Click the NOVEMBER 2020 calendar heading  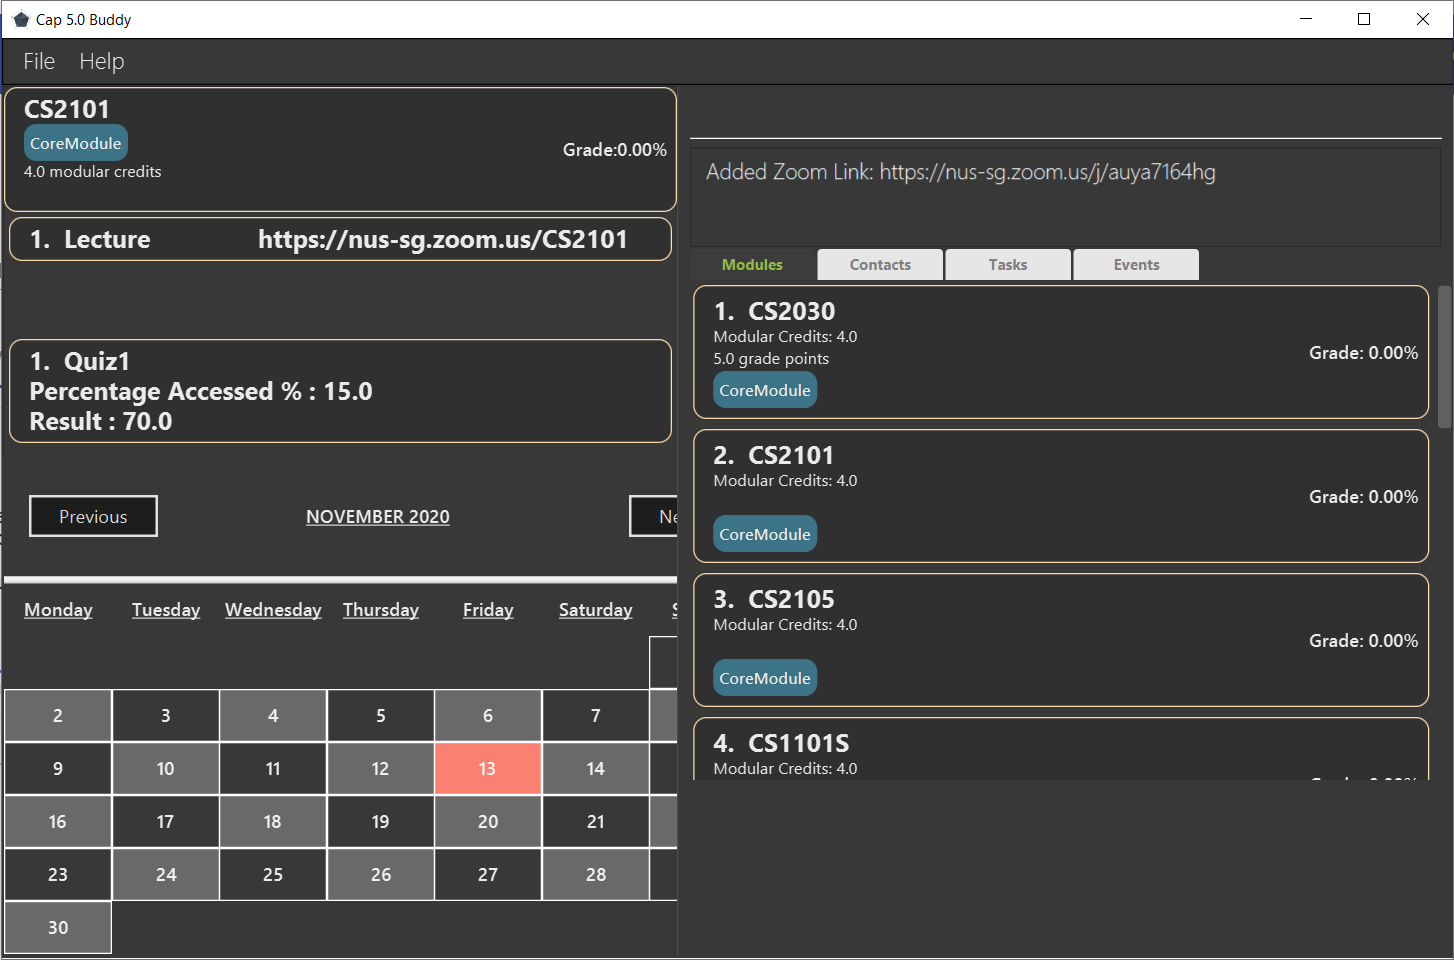(378, 517)
